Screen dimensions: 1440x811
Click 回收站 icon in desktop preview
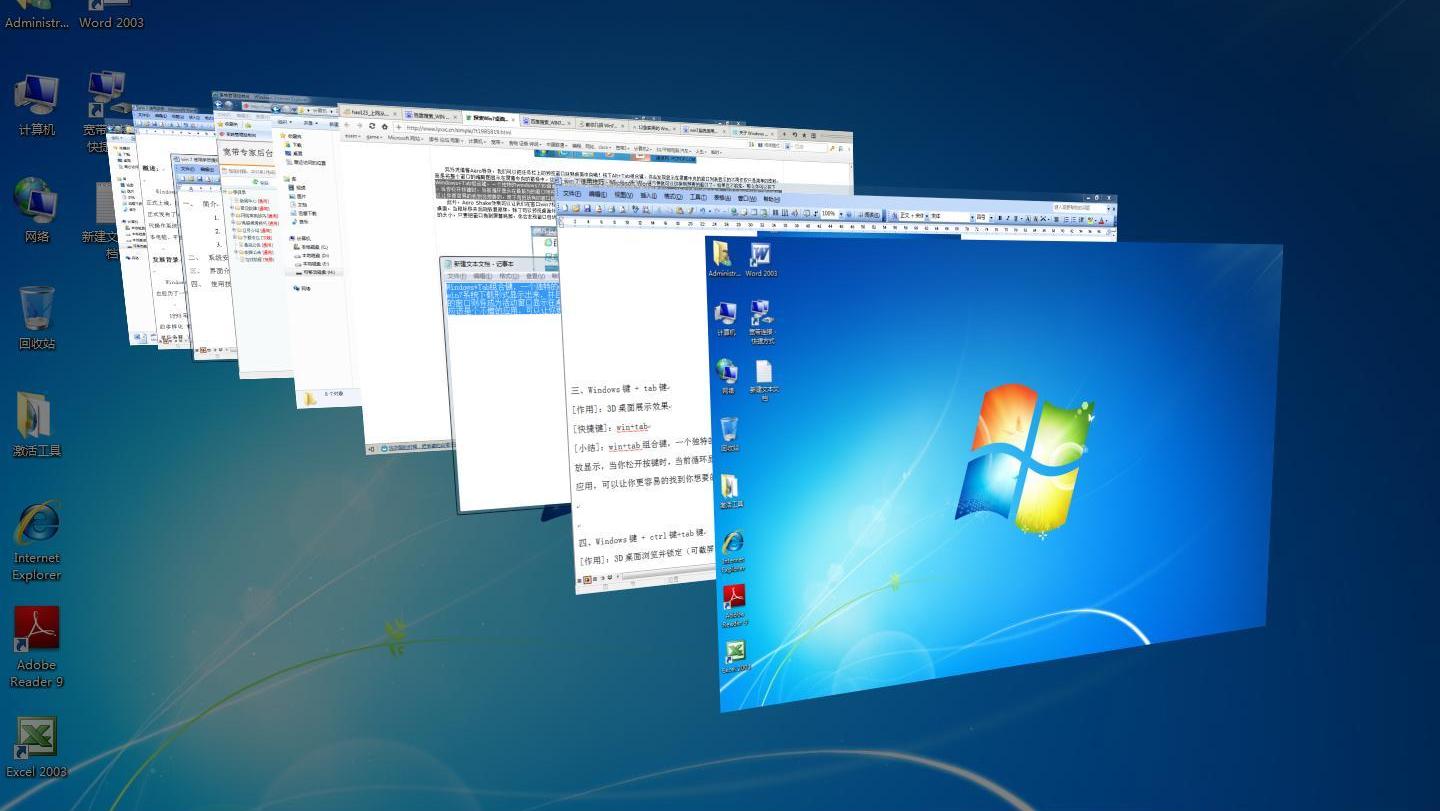coord(729,435)
